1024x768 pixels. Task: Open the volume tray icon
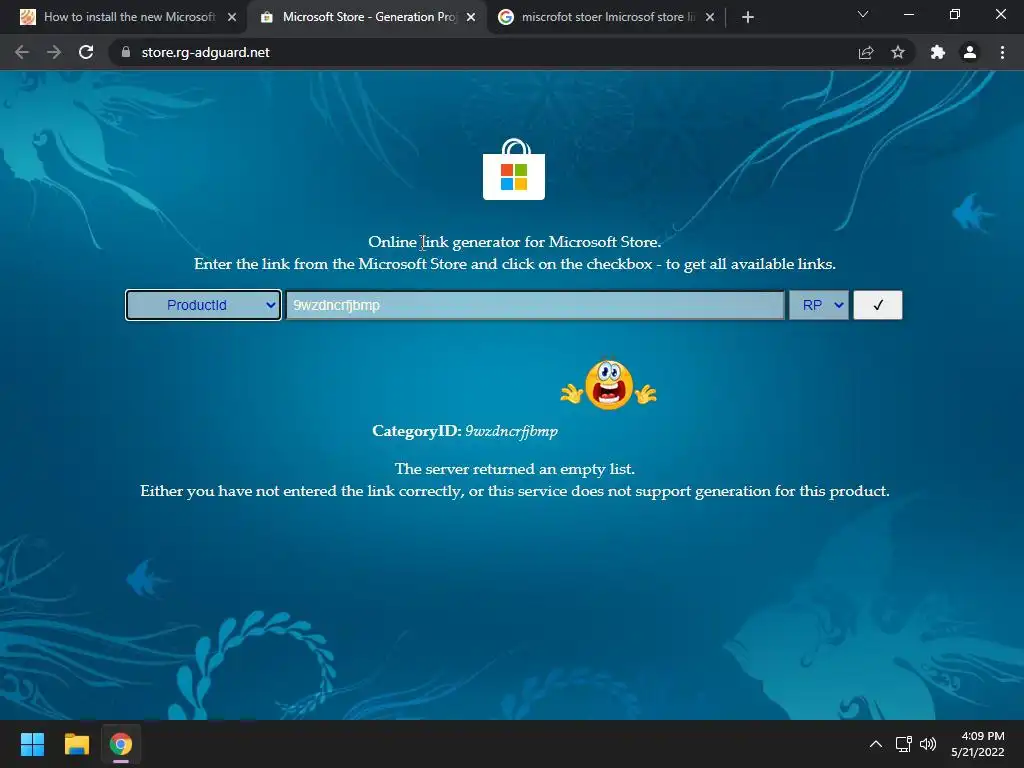click(x=928, y=744)
